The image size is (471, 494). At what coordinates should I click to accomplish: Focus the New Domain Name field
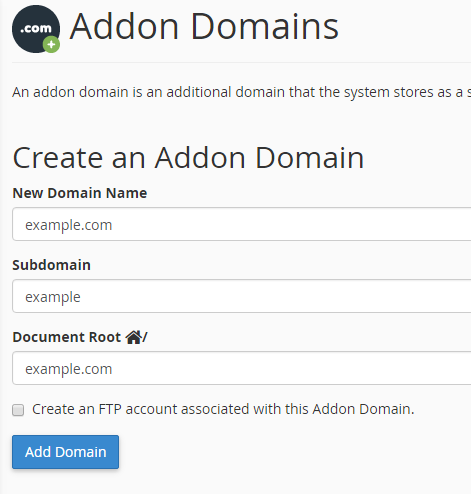[x=241, y=224]
